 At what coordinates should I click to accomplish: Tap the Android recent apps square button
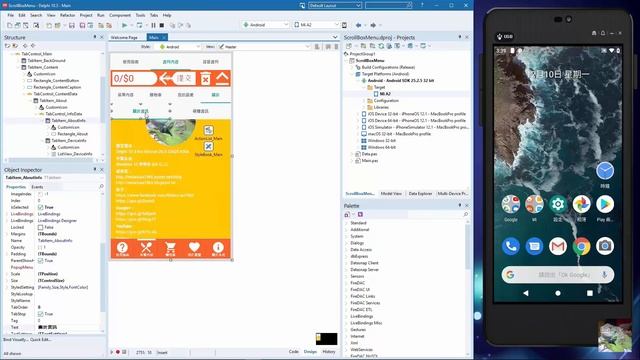590,293
